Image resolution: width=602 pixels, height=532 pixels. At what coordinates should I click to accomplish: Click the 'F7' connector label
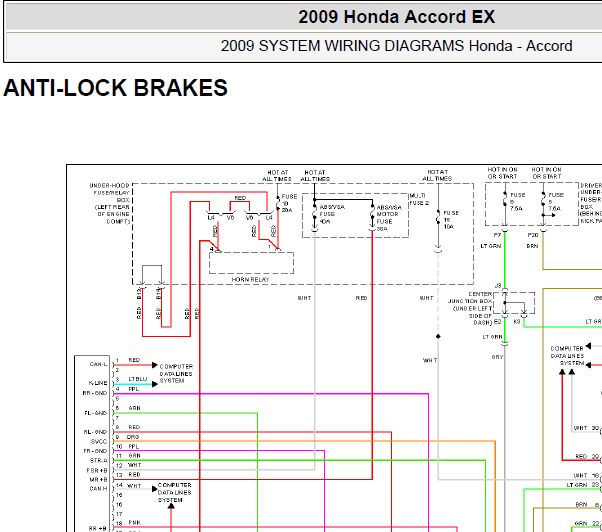[497, 235]
